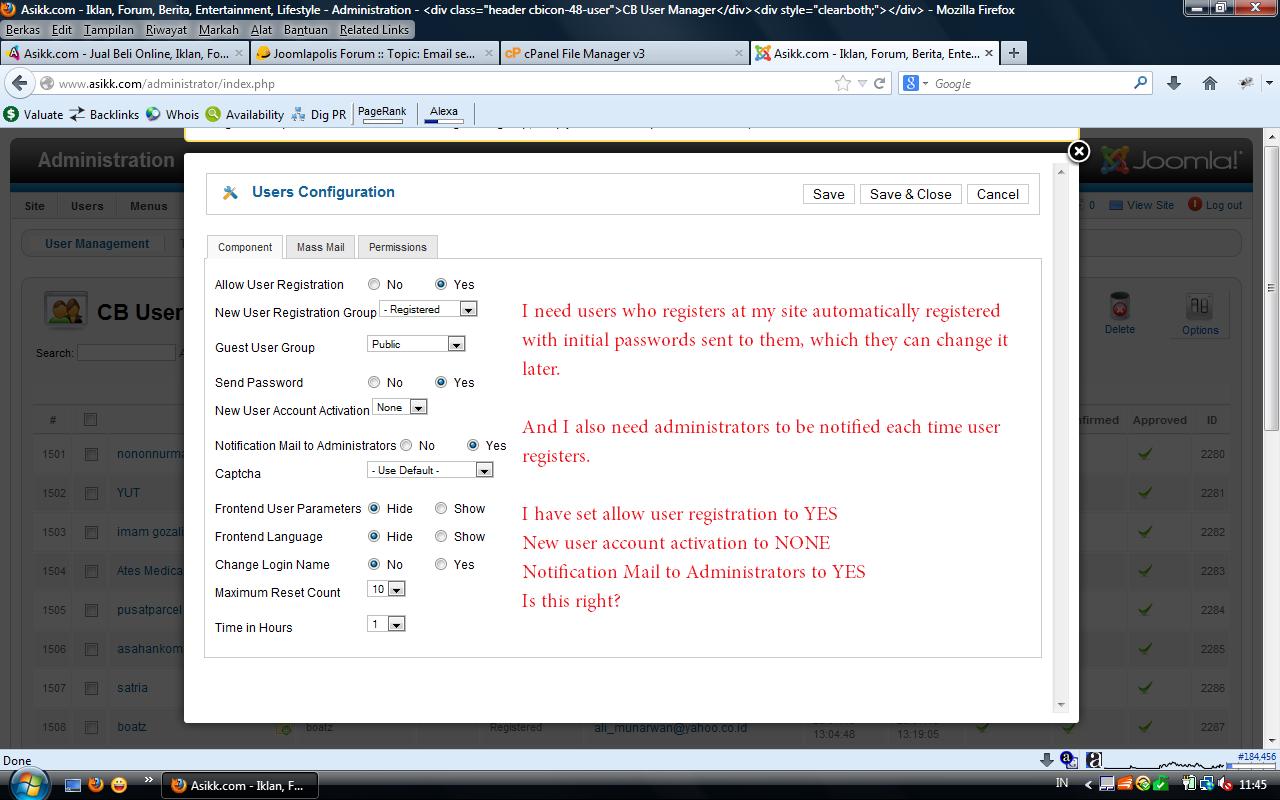Expand the quick launch overflow chevron
This screenshot has width=1280, height=800.
[x=149, y=779]
